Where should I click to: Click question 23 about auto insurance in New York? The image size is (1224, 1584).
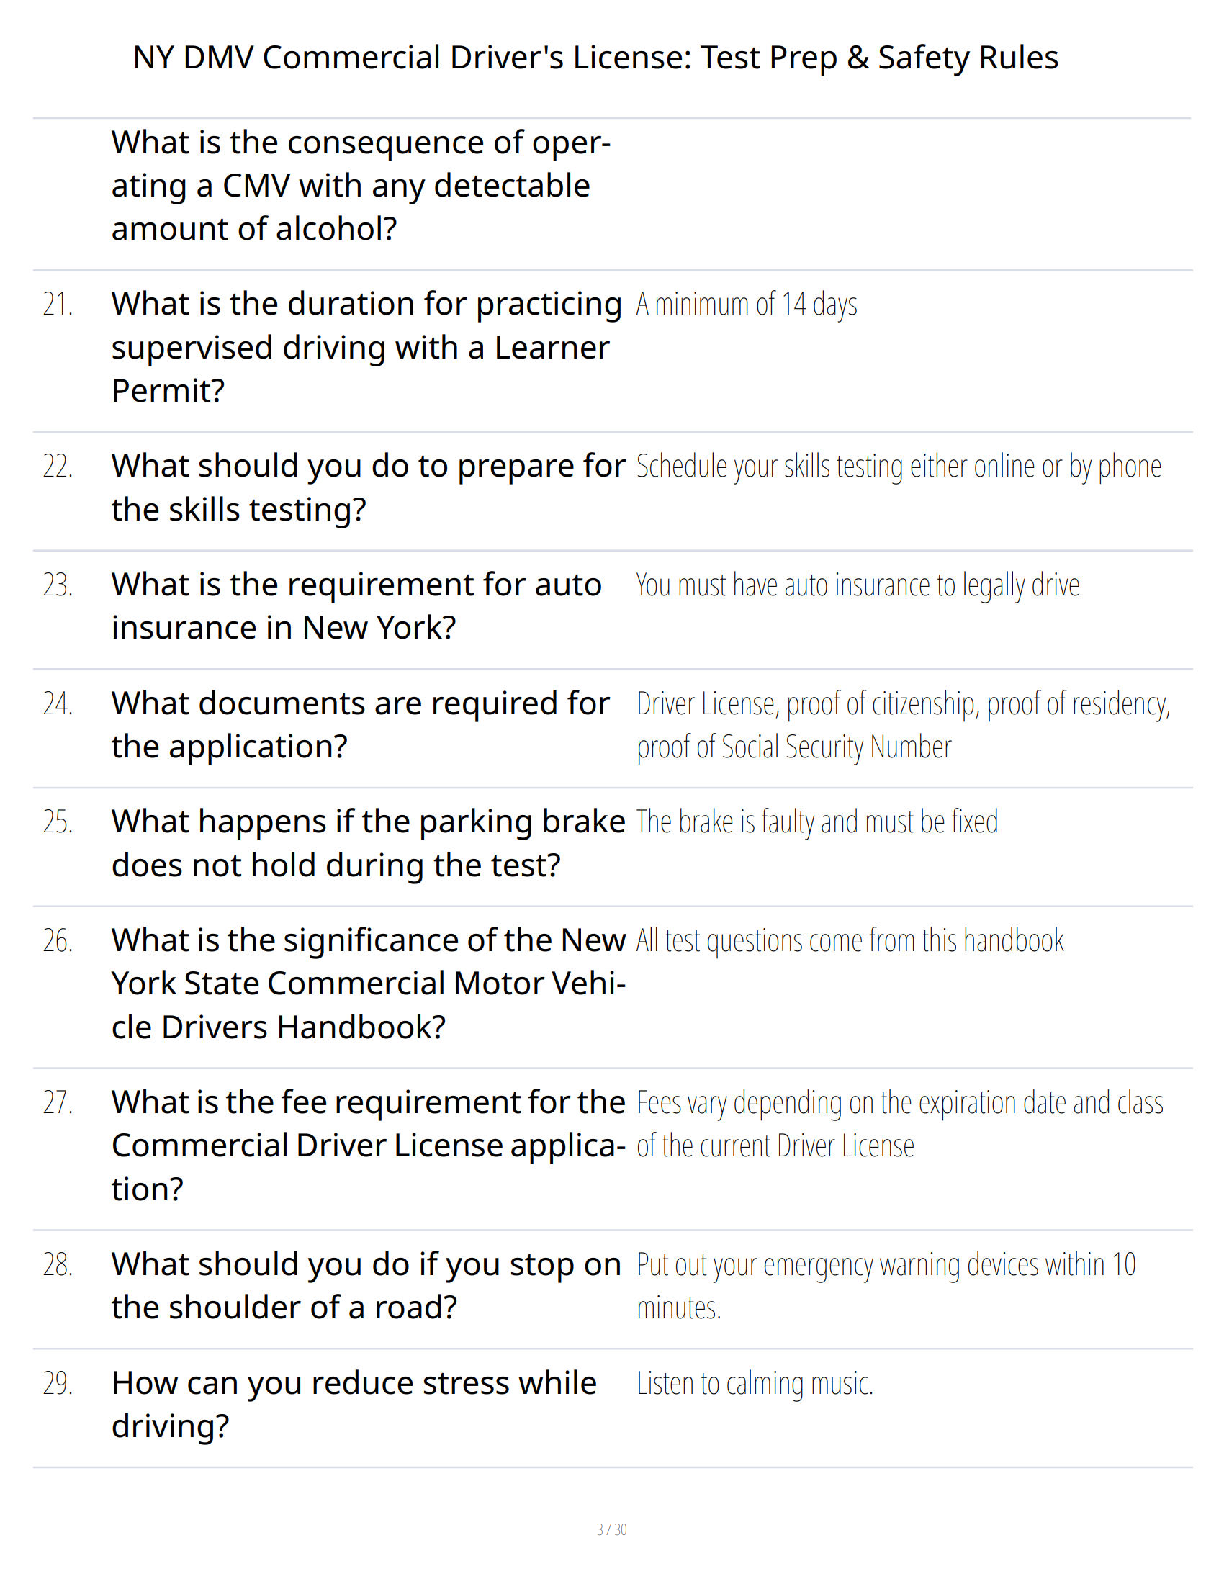click(x=357, y=606)
